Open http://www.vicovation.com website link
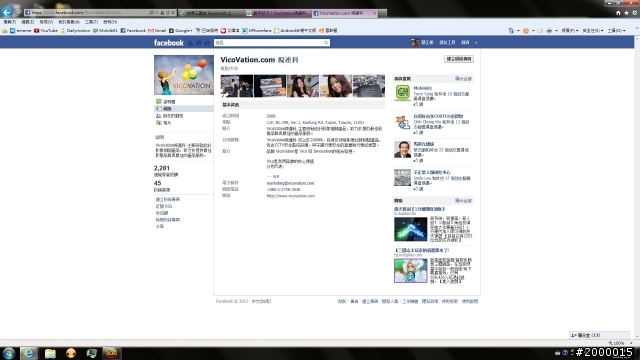640x360 pixels. (291, 196)
